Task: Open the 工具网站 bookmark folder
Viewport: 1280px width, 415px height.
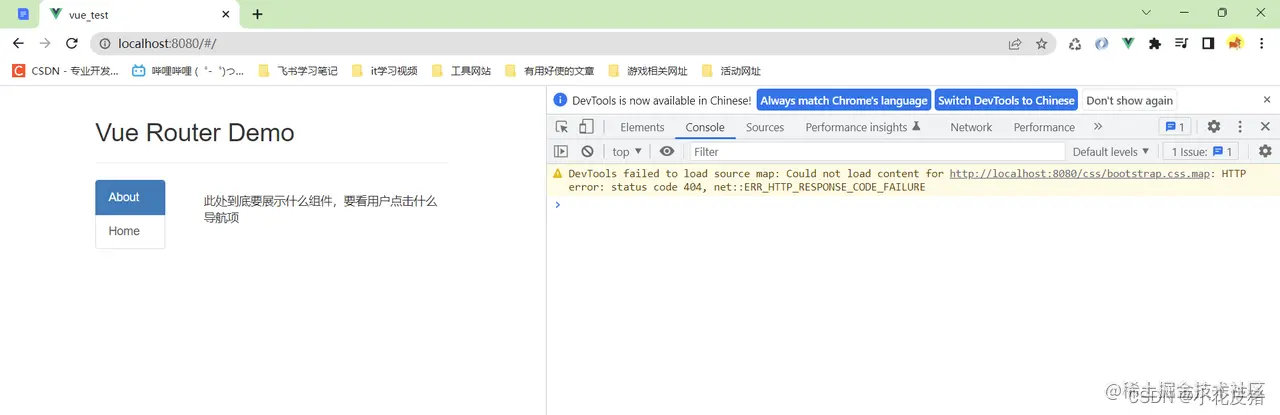Action: tap(461, 71)
